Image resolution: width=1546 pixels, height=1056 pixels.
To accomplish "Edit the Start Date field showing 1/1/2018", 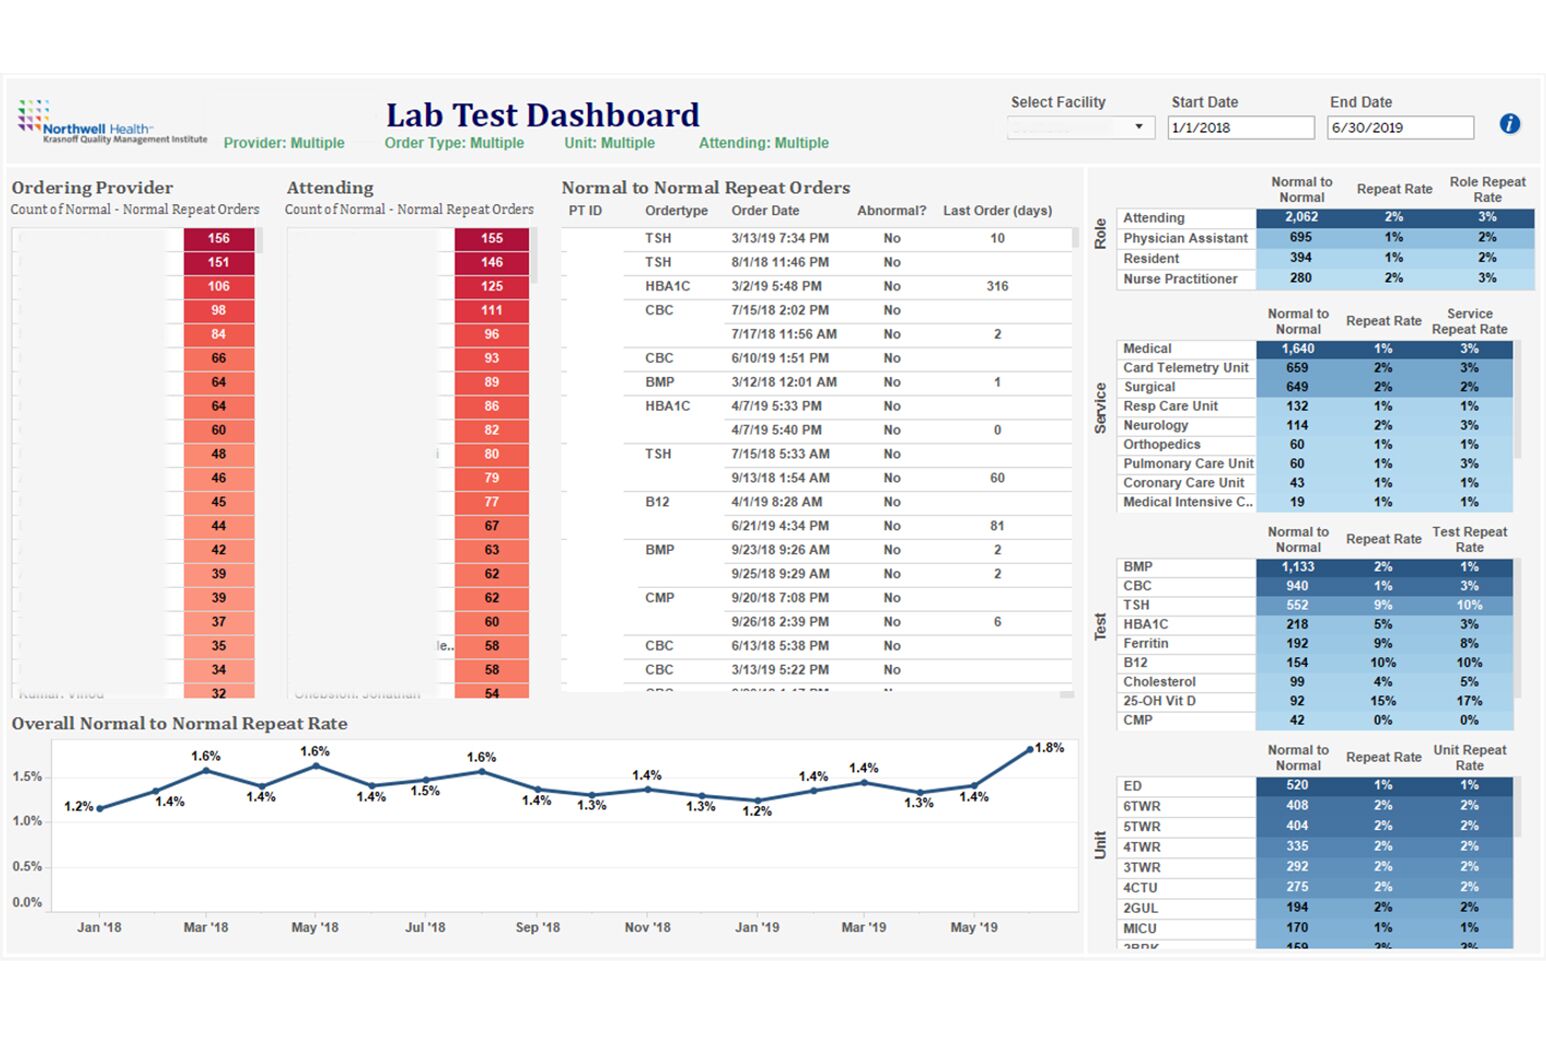I will pyautogui.click(x=1240, y=127).
